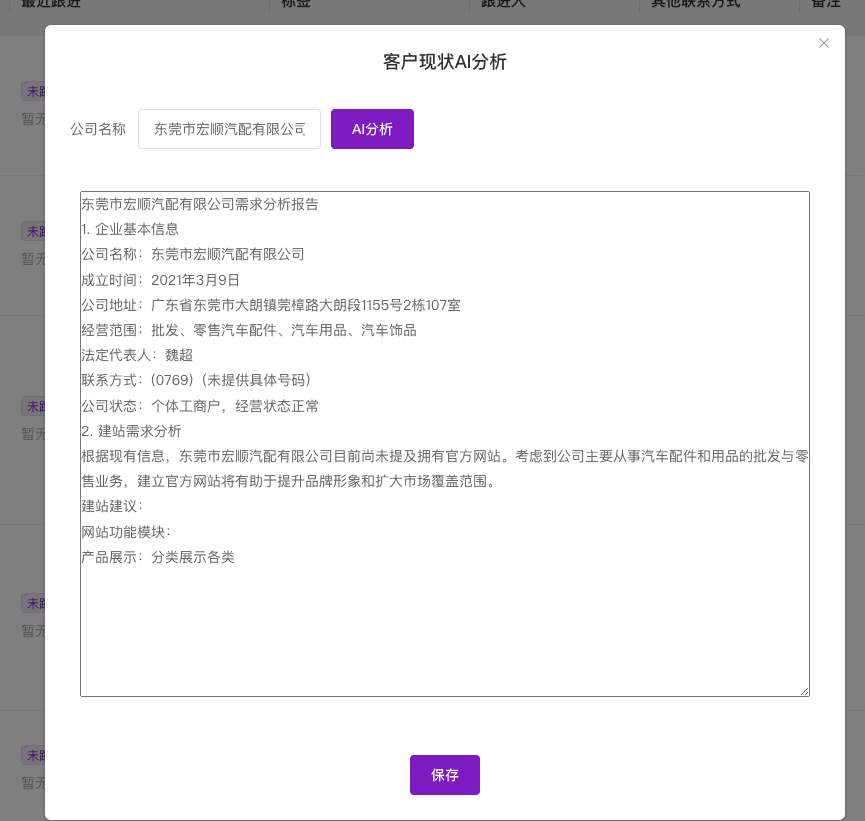The width and height of the screenshot is (865, 821).
Task: Click the 最近跟进 column header
Action: (51, 4)
